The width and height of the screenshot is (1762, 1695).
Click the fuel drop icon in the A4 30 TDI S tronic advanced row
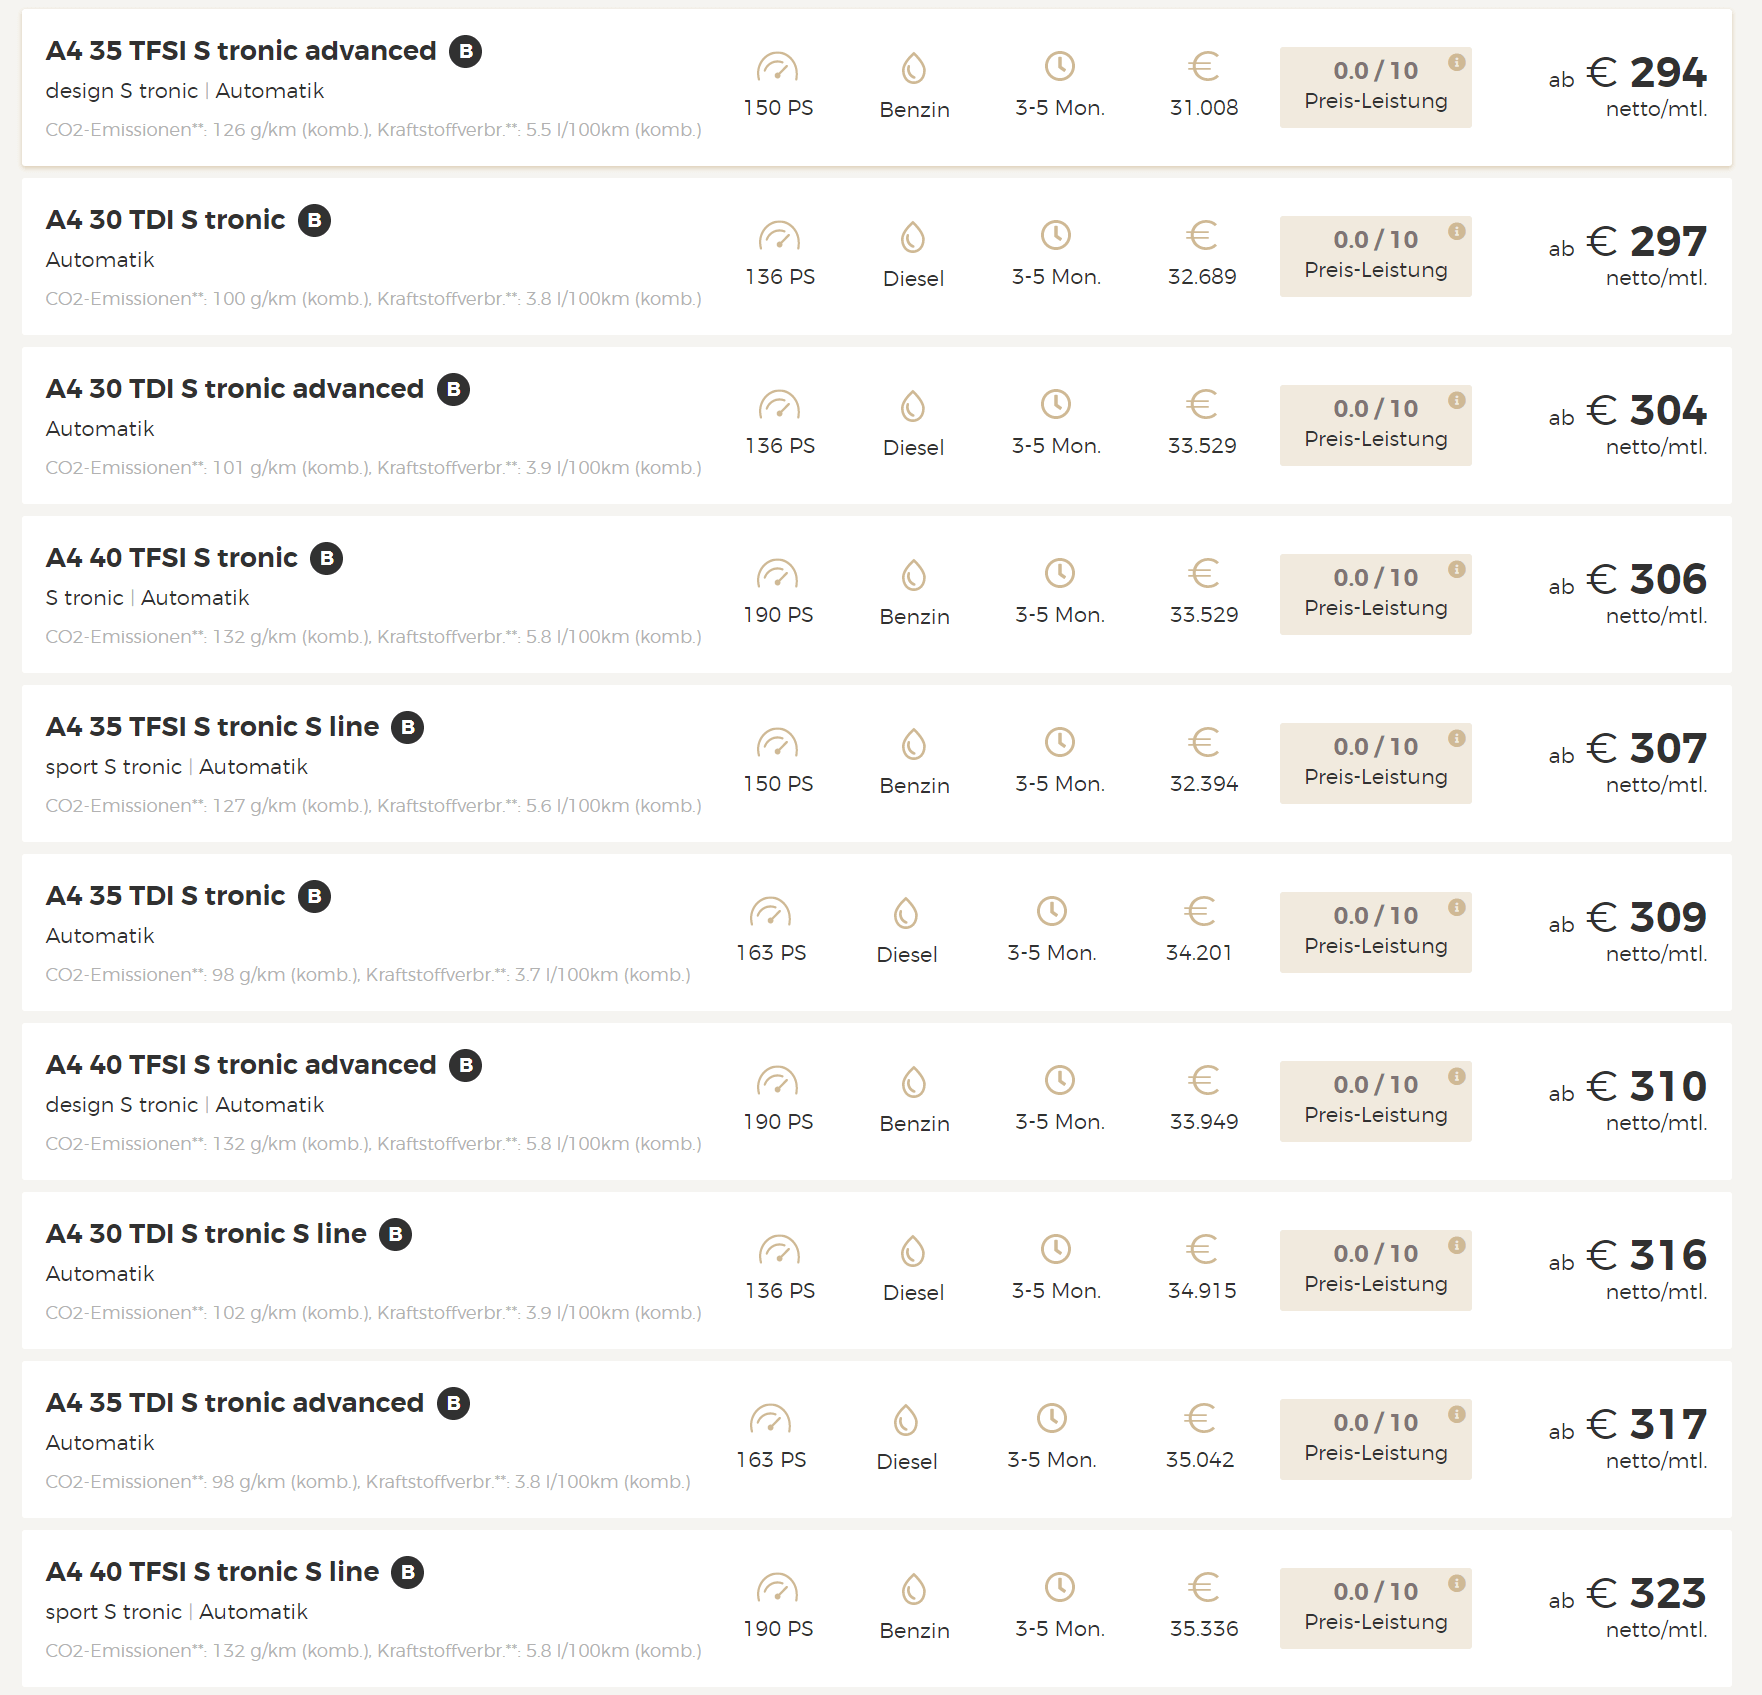[x=913, y=406]
